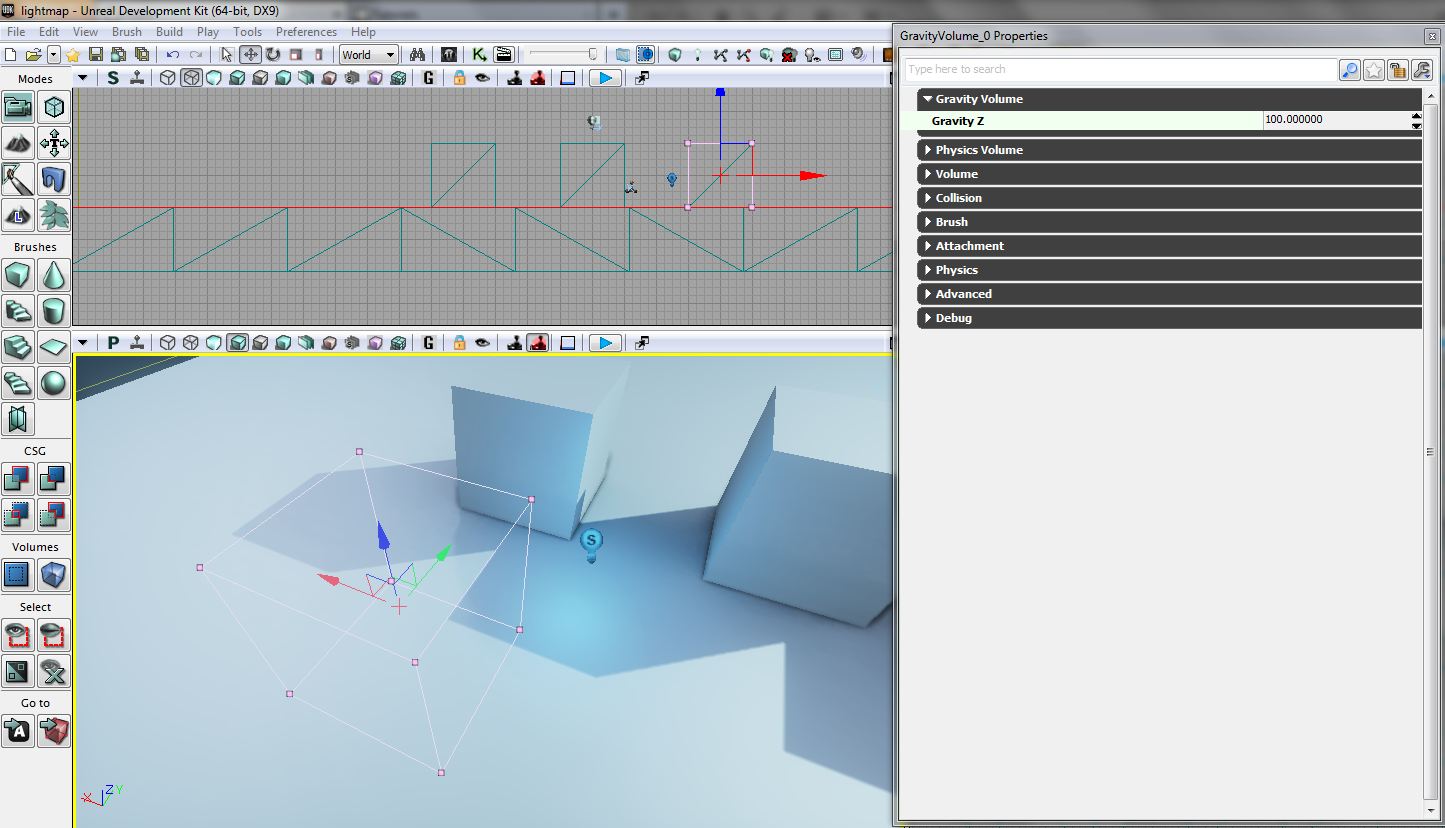Open the Build menu

169,32
